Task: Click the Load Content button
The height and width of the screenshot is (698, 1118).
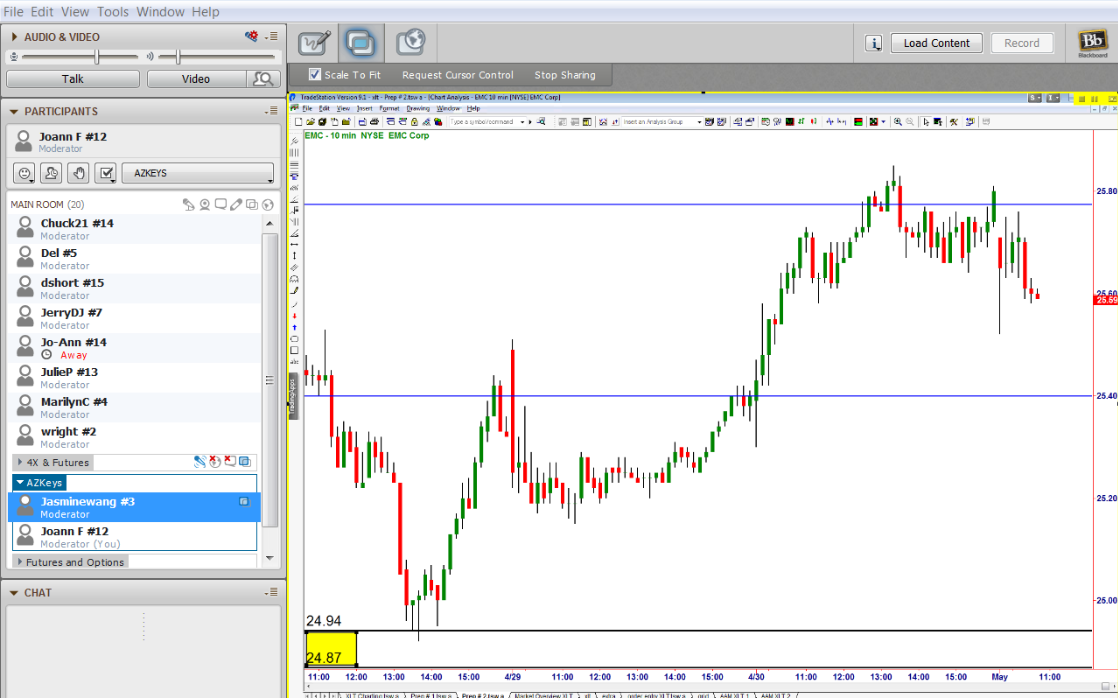Action: click(936, 43)
